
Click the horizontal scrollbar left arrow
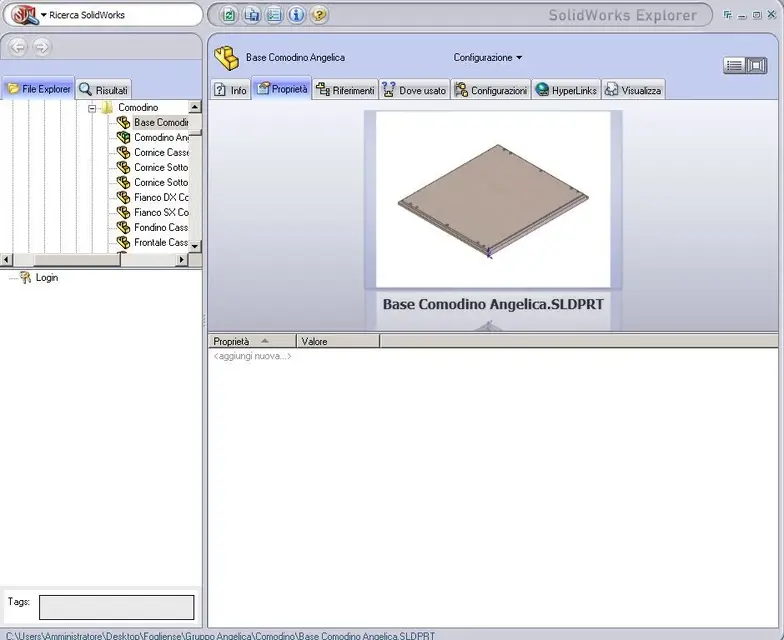click(6, 260)
